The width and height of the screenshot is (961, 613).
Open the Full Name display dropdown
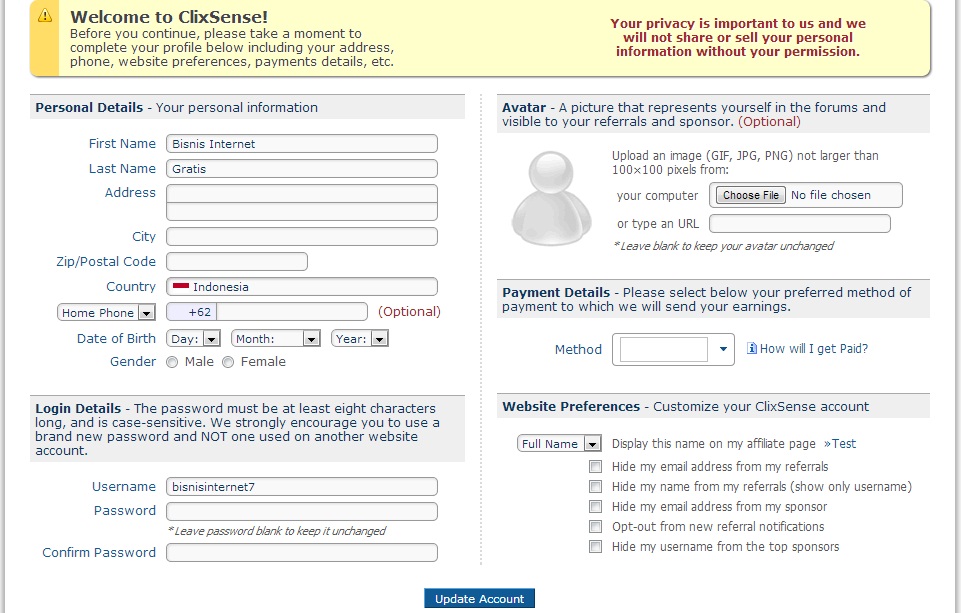pos(558,443)
